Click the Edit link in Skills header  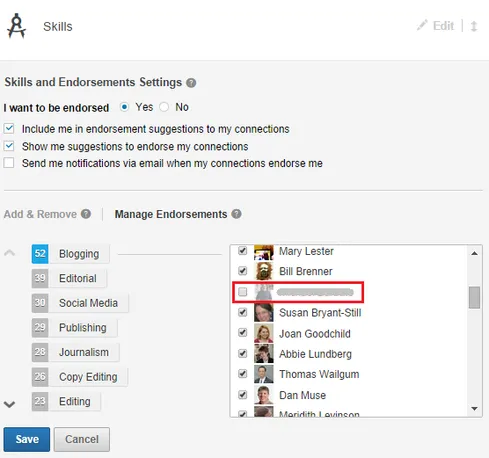(443, 26)
